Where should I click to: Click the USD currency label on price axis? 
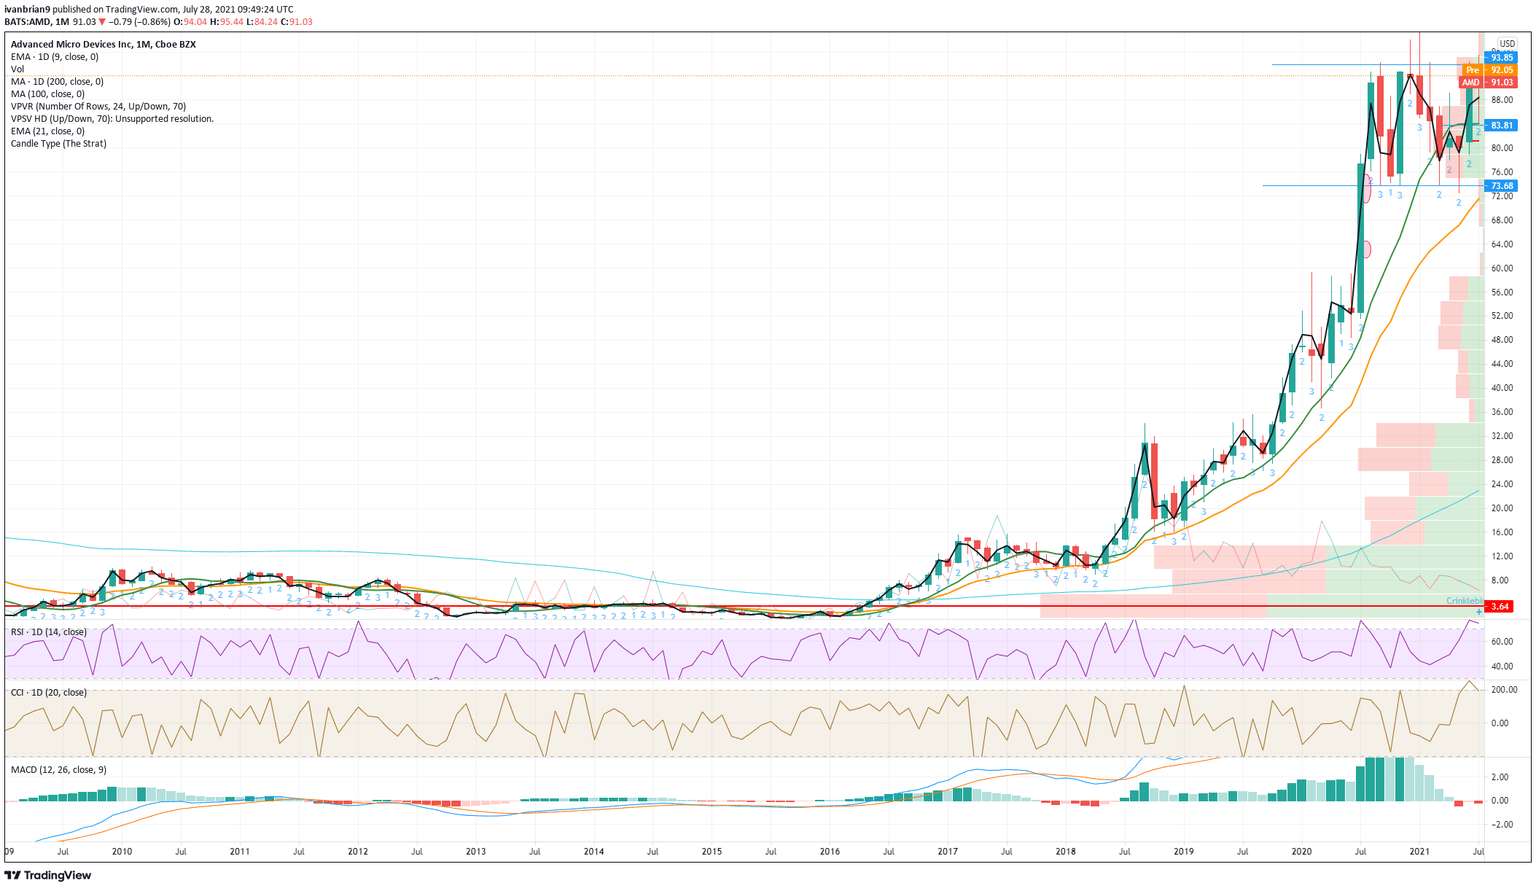pyautogui.click(x=1507, y=44)
